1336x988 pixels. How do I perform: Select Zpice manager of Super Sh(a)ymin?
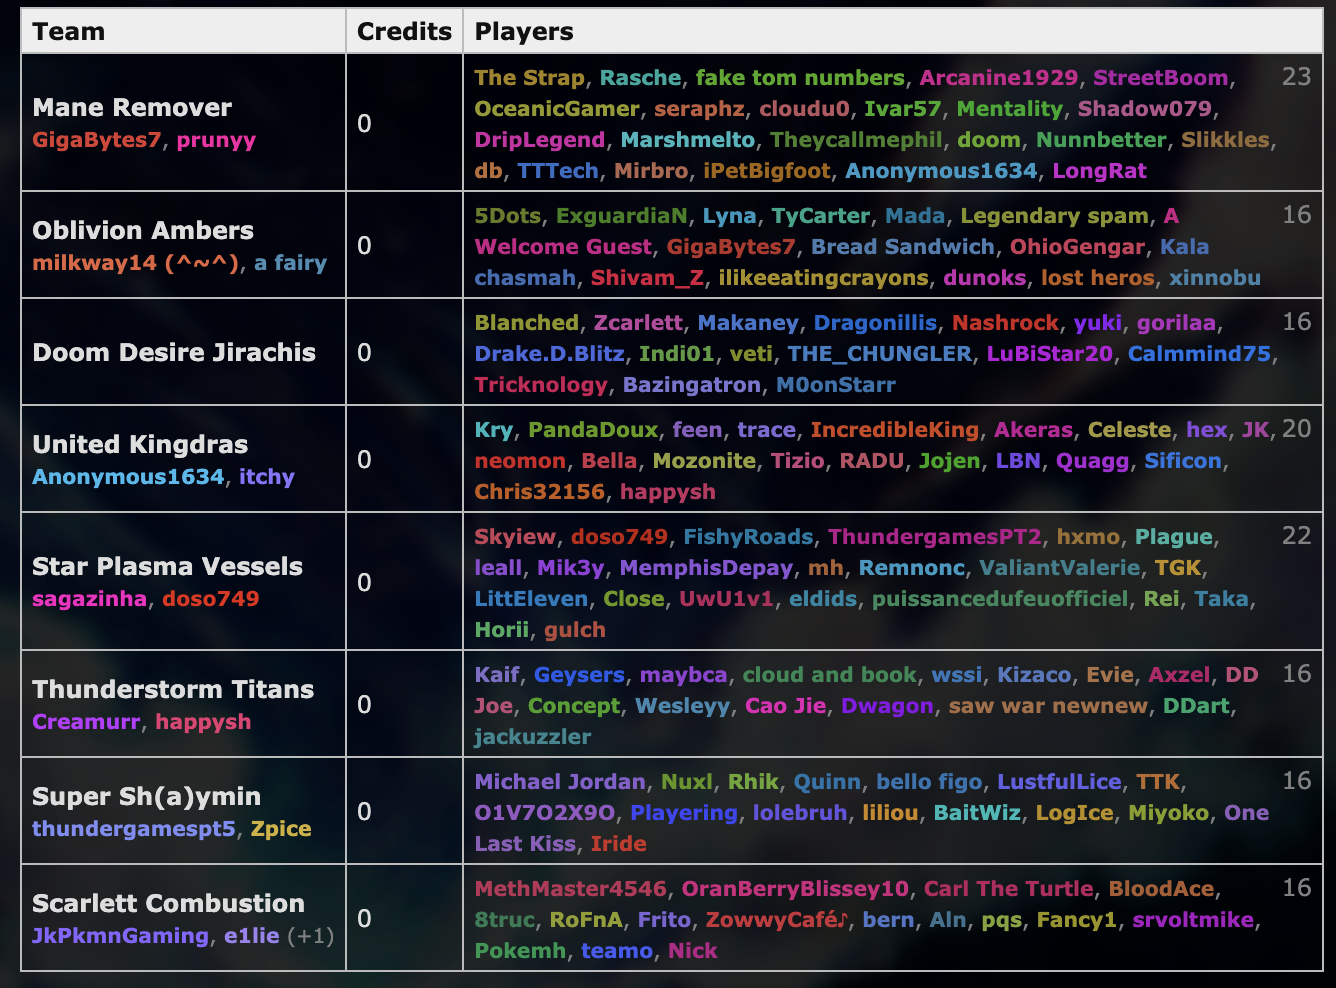(281, 829)
